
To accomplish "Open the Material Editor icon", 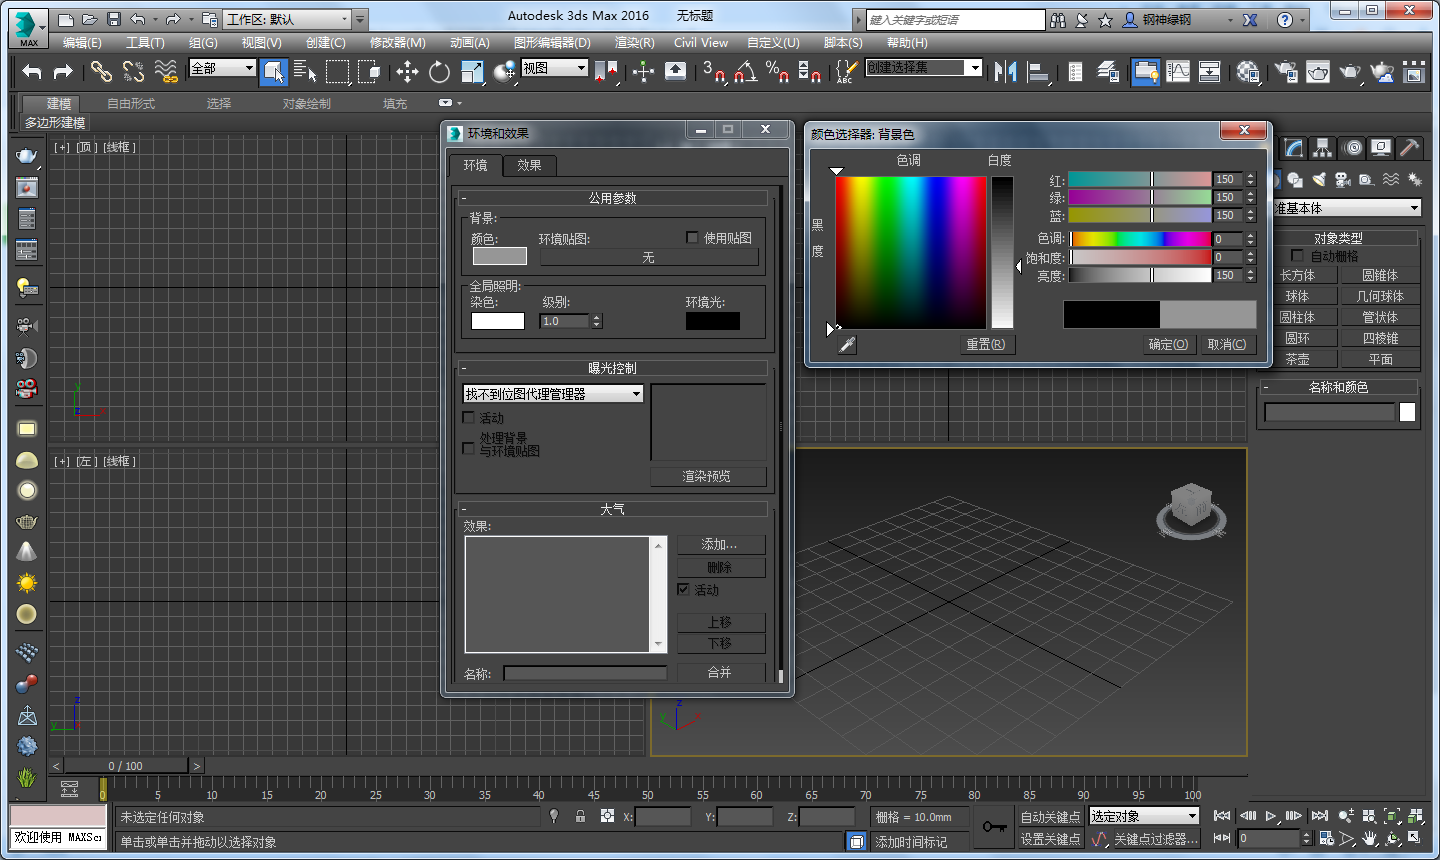I will click(x=1248, y=71).
